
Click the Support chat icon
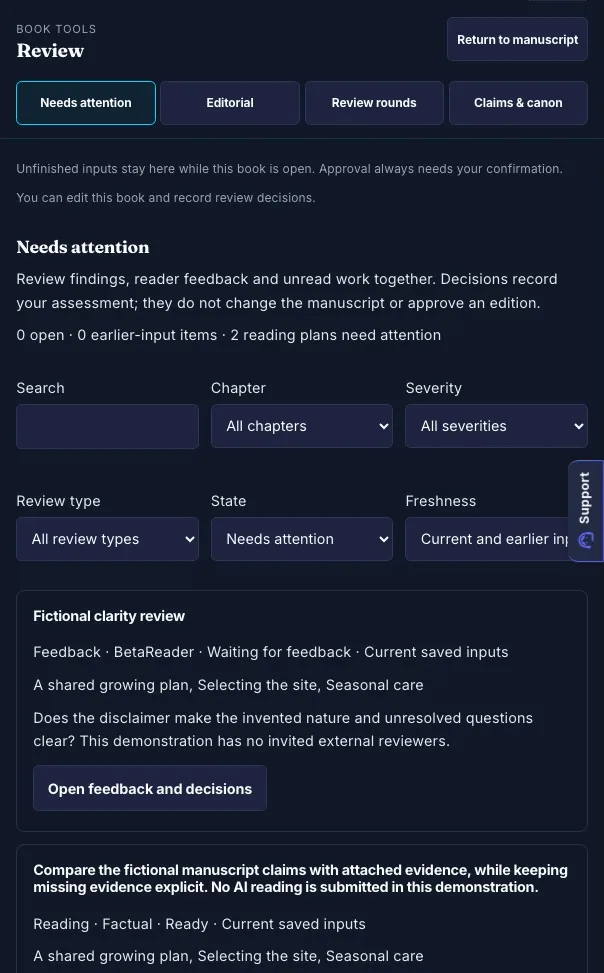click(x=585, y=540)
